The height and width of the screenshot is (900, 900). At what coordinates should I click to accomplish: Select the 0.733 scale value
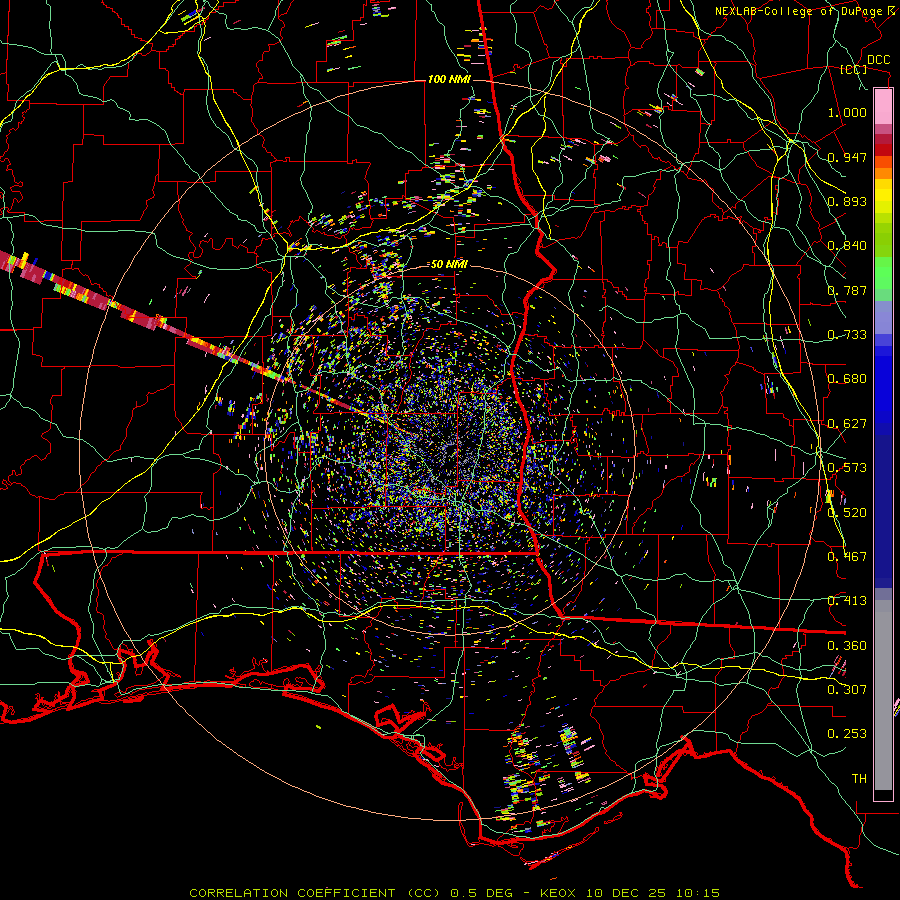tap(847, 334)
